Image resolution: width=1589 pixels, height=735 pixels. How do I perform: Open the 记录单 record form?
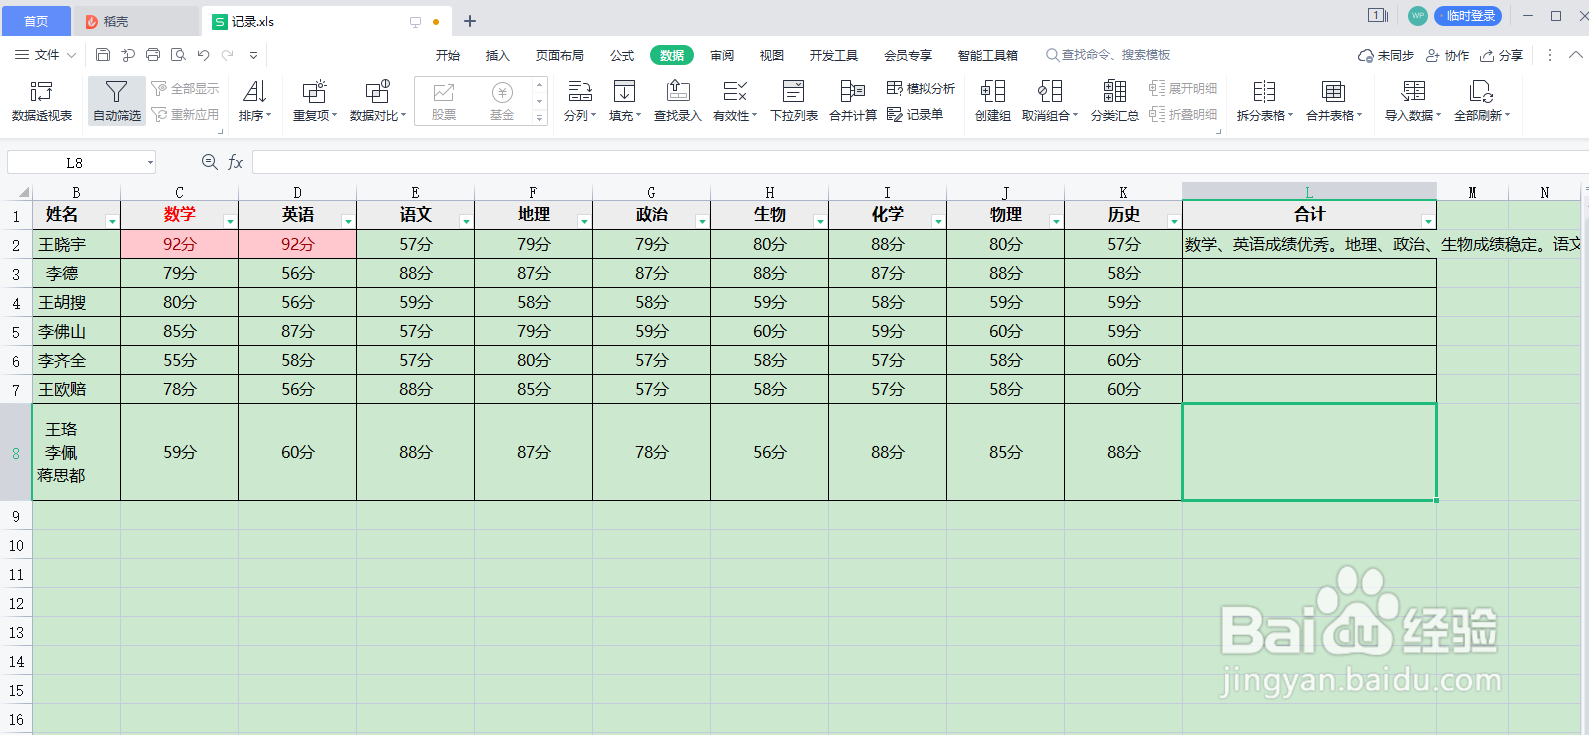(x=915, y=115)
